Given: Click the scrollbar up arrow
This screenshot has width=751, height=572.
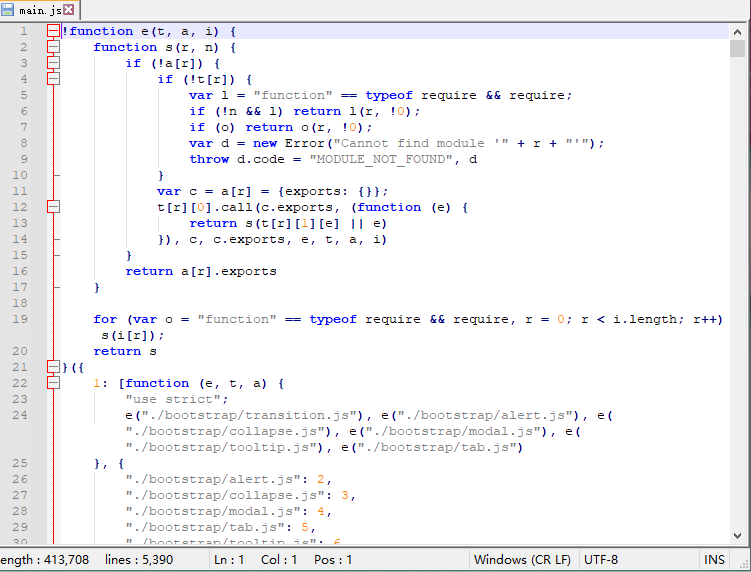Looking at the screenshot, I should coord(737,32).
